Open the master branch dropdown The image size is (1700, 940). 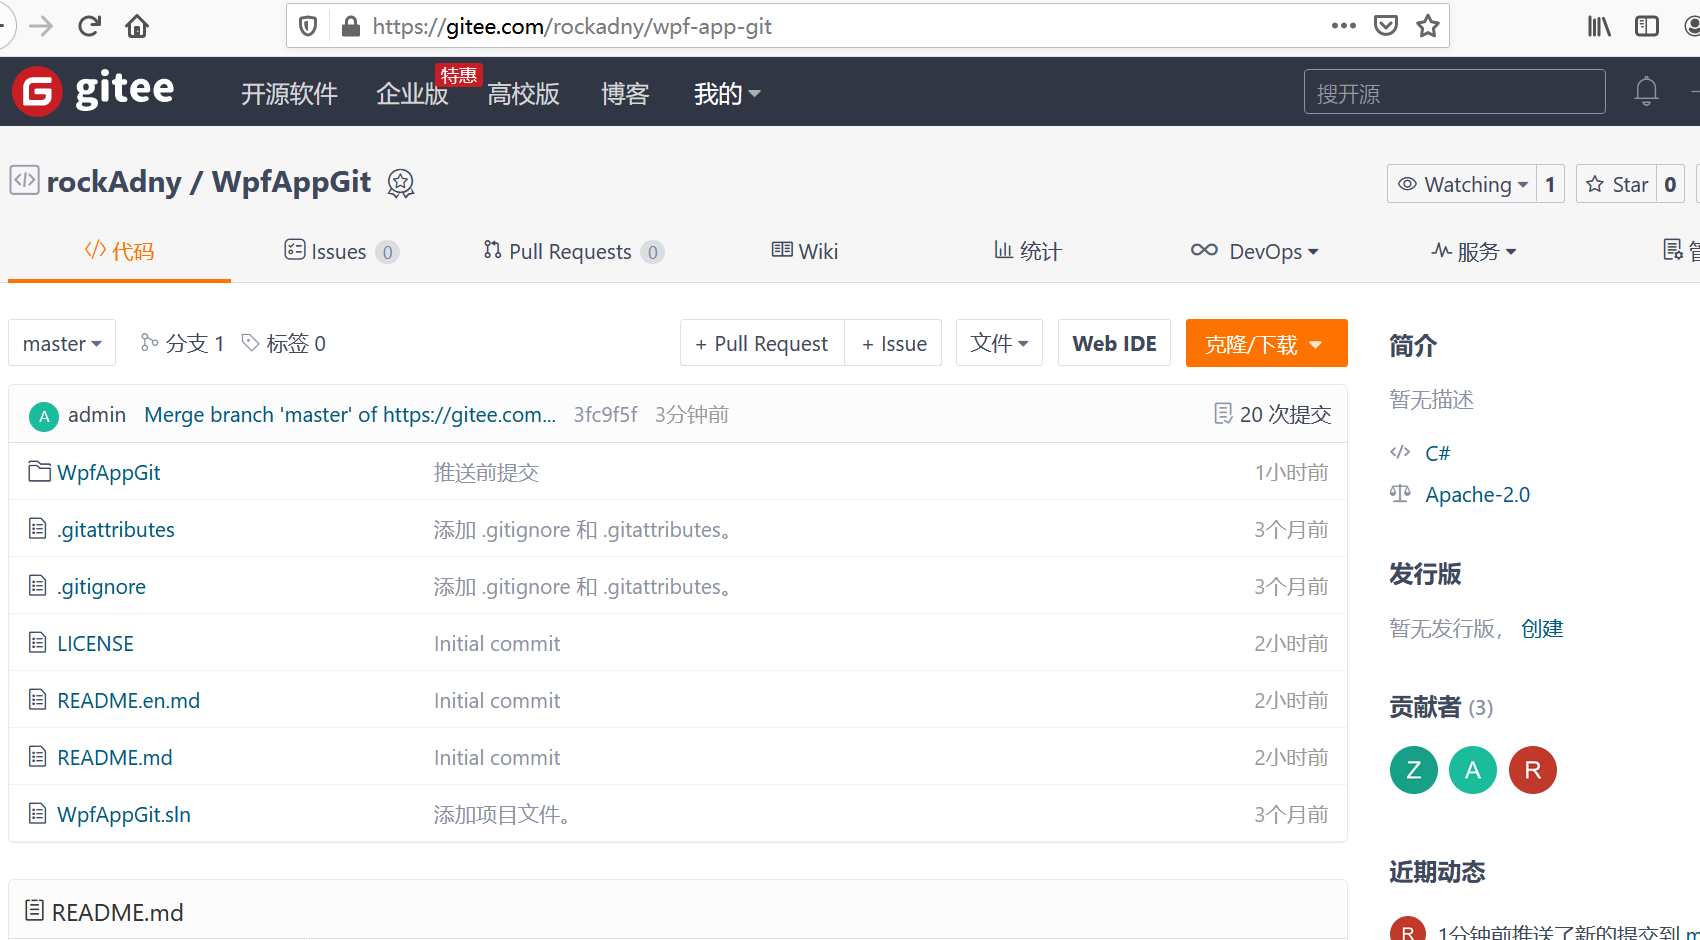(62, 343)
